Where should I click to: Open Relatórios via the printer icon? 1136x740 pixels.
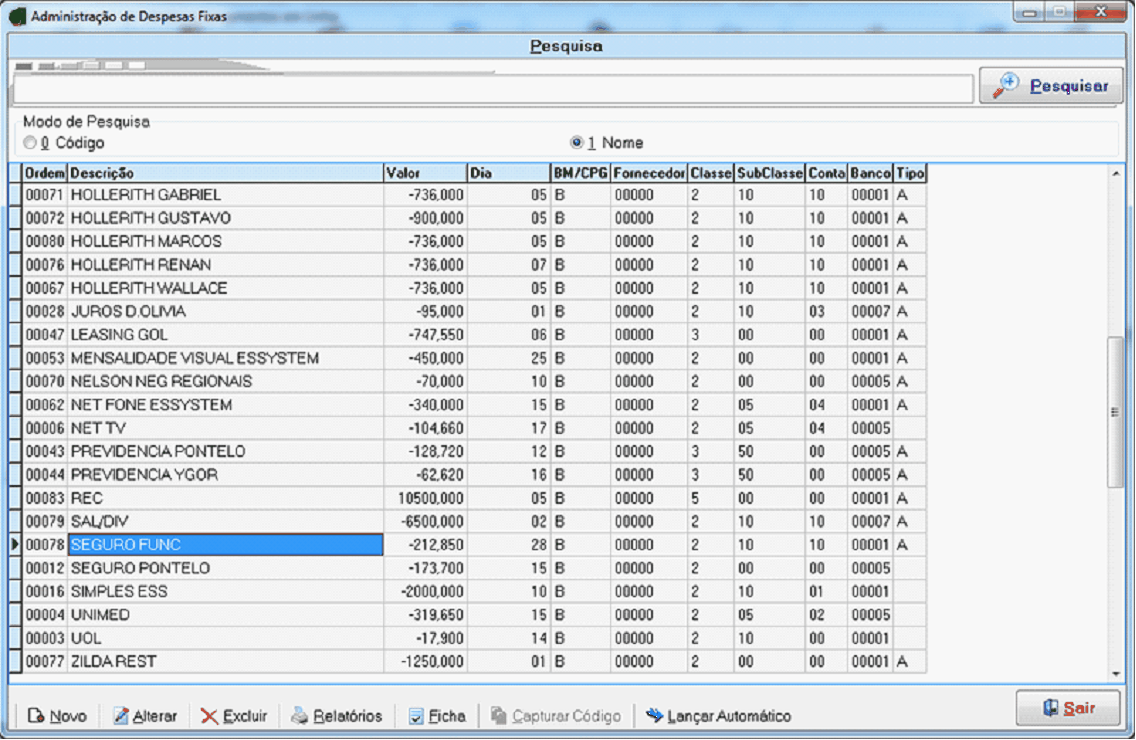pos(299,716)
